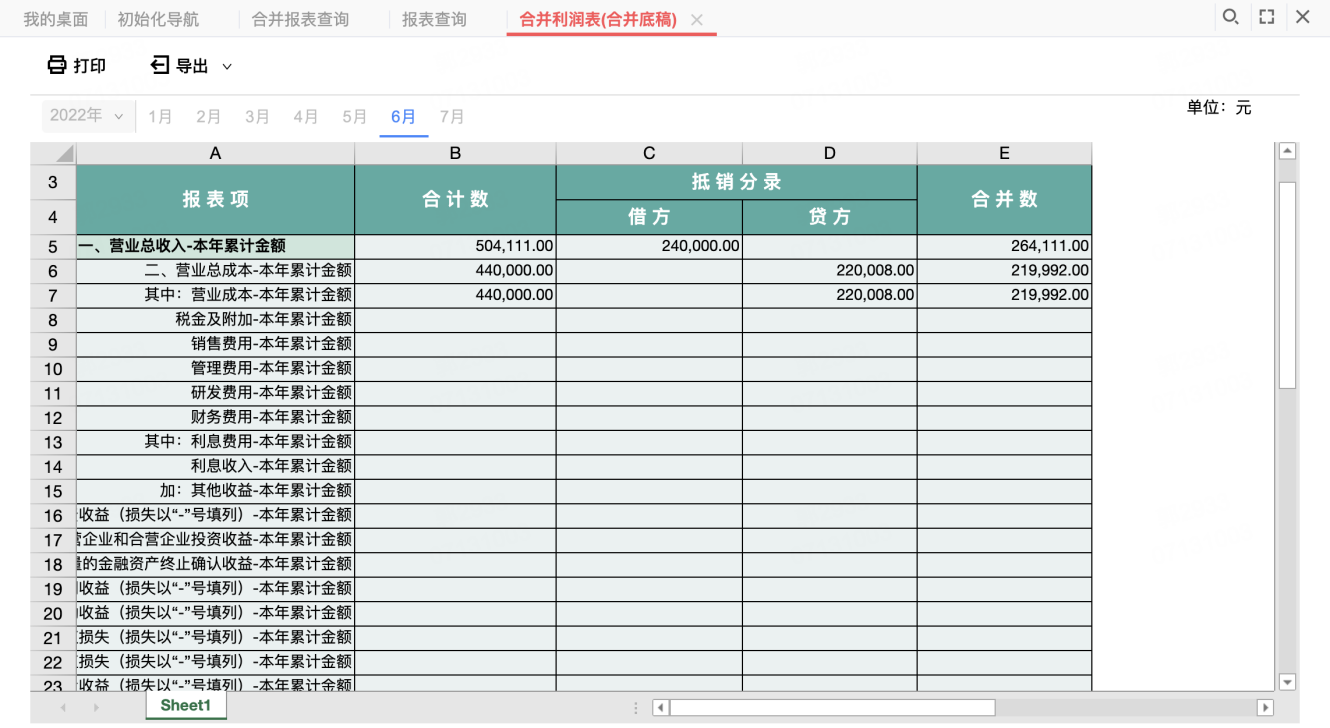Click the select-all corner of spreadsheet
This screenshot has width=1330, height=728.
pyautogui.click(x=53, y=153)
